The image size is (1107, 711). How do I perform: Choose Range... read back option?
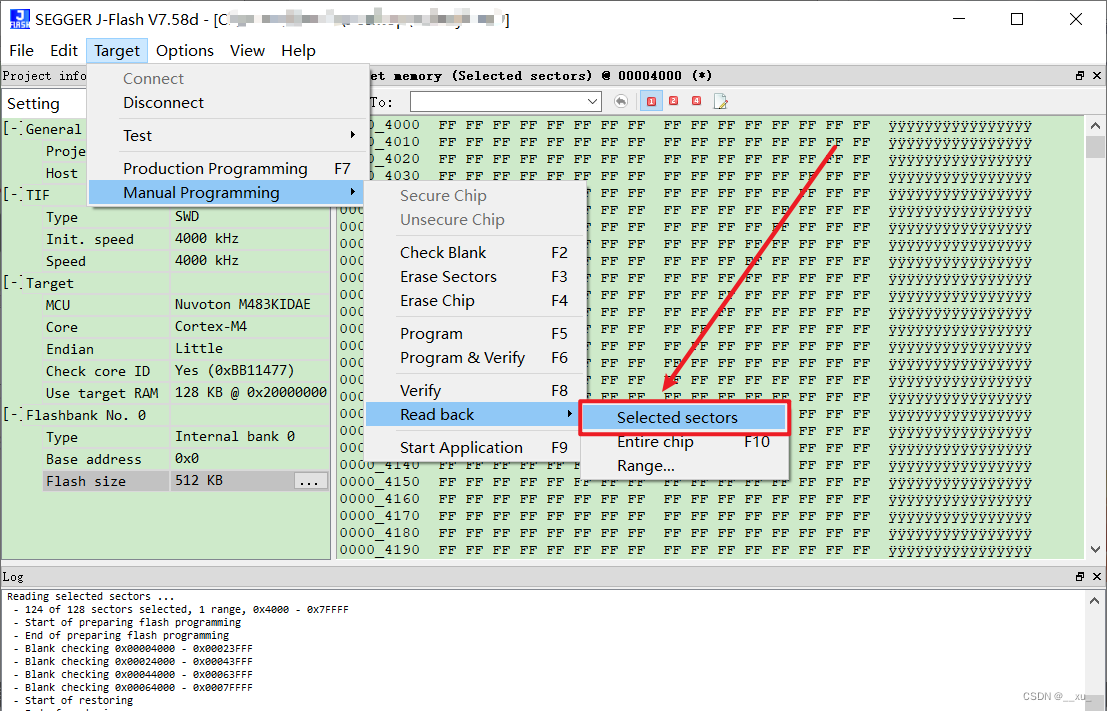point(683,466)
